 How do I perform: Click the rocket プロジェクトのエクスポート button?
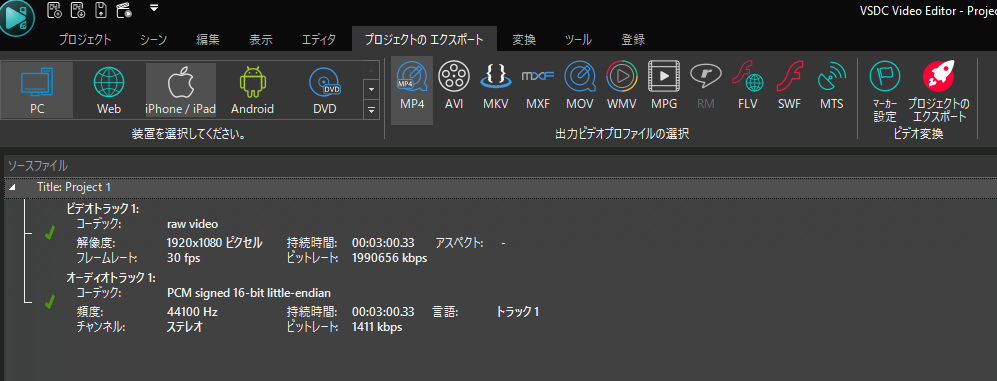pyautogui.click(x=938, y=90)
